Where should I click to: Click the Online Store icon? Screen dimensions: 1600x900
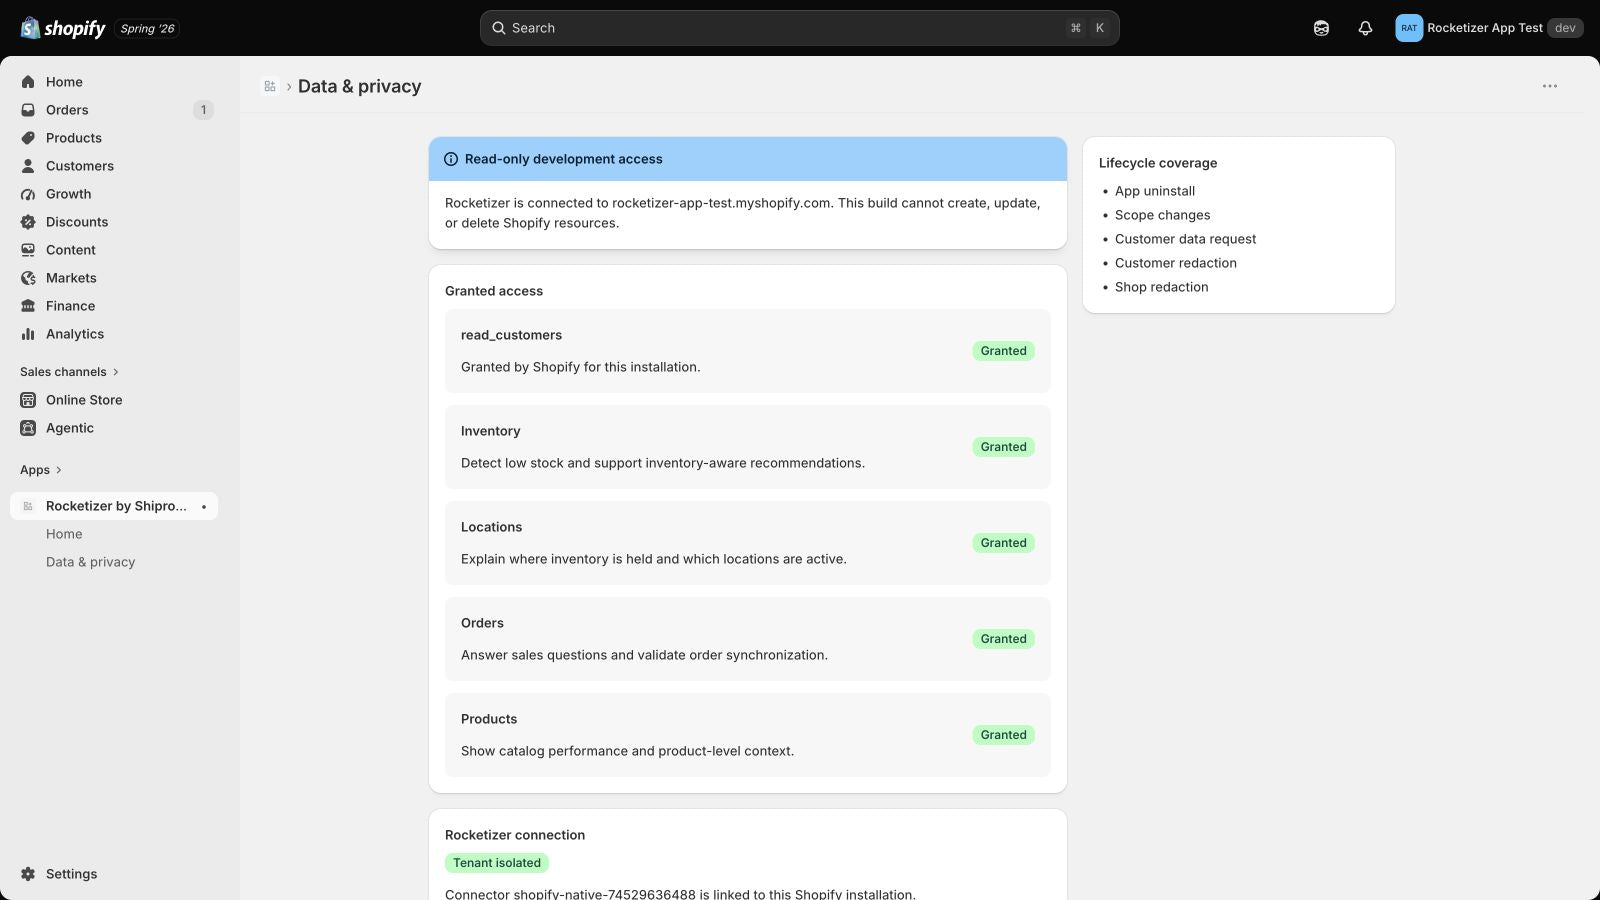28,400
